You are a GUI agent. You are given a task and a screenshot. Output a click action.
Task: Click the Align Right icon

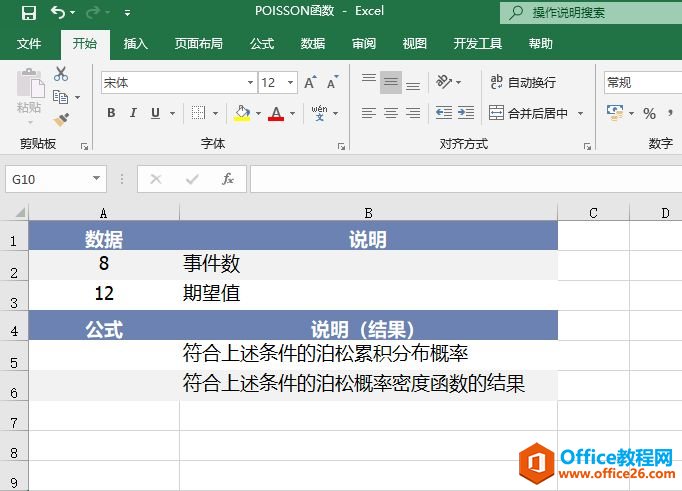coord(413,113)
